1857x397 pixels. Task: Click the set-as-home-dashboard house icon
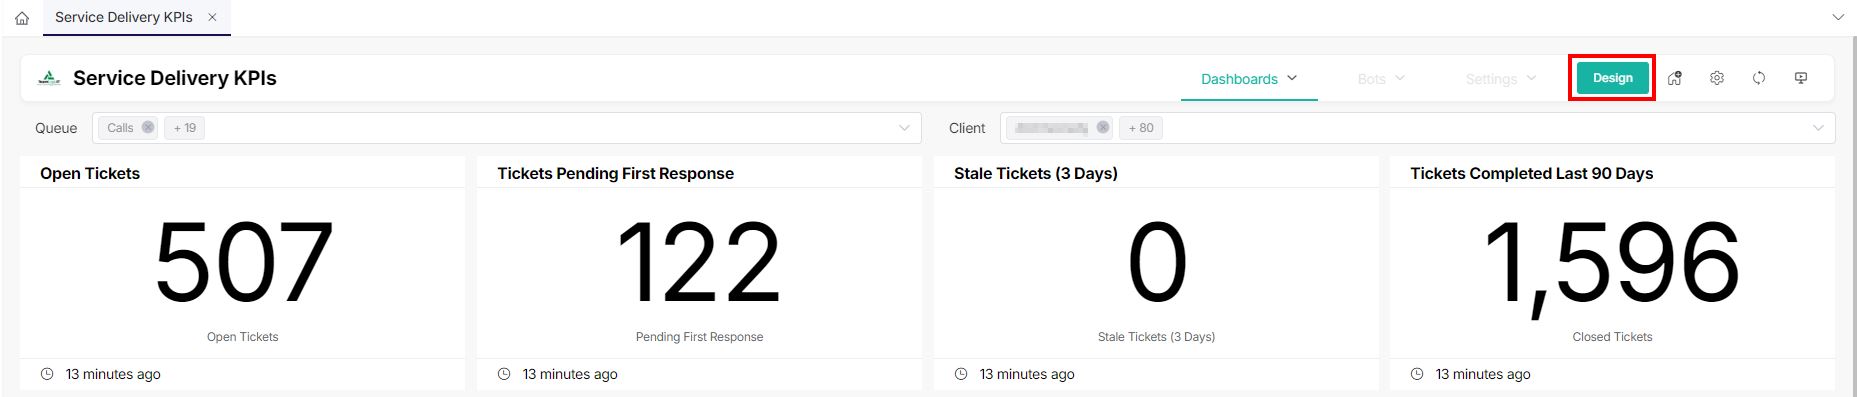(x=1675, y=78)
